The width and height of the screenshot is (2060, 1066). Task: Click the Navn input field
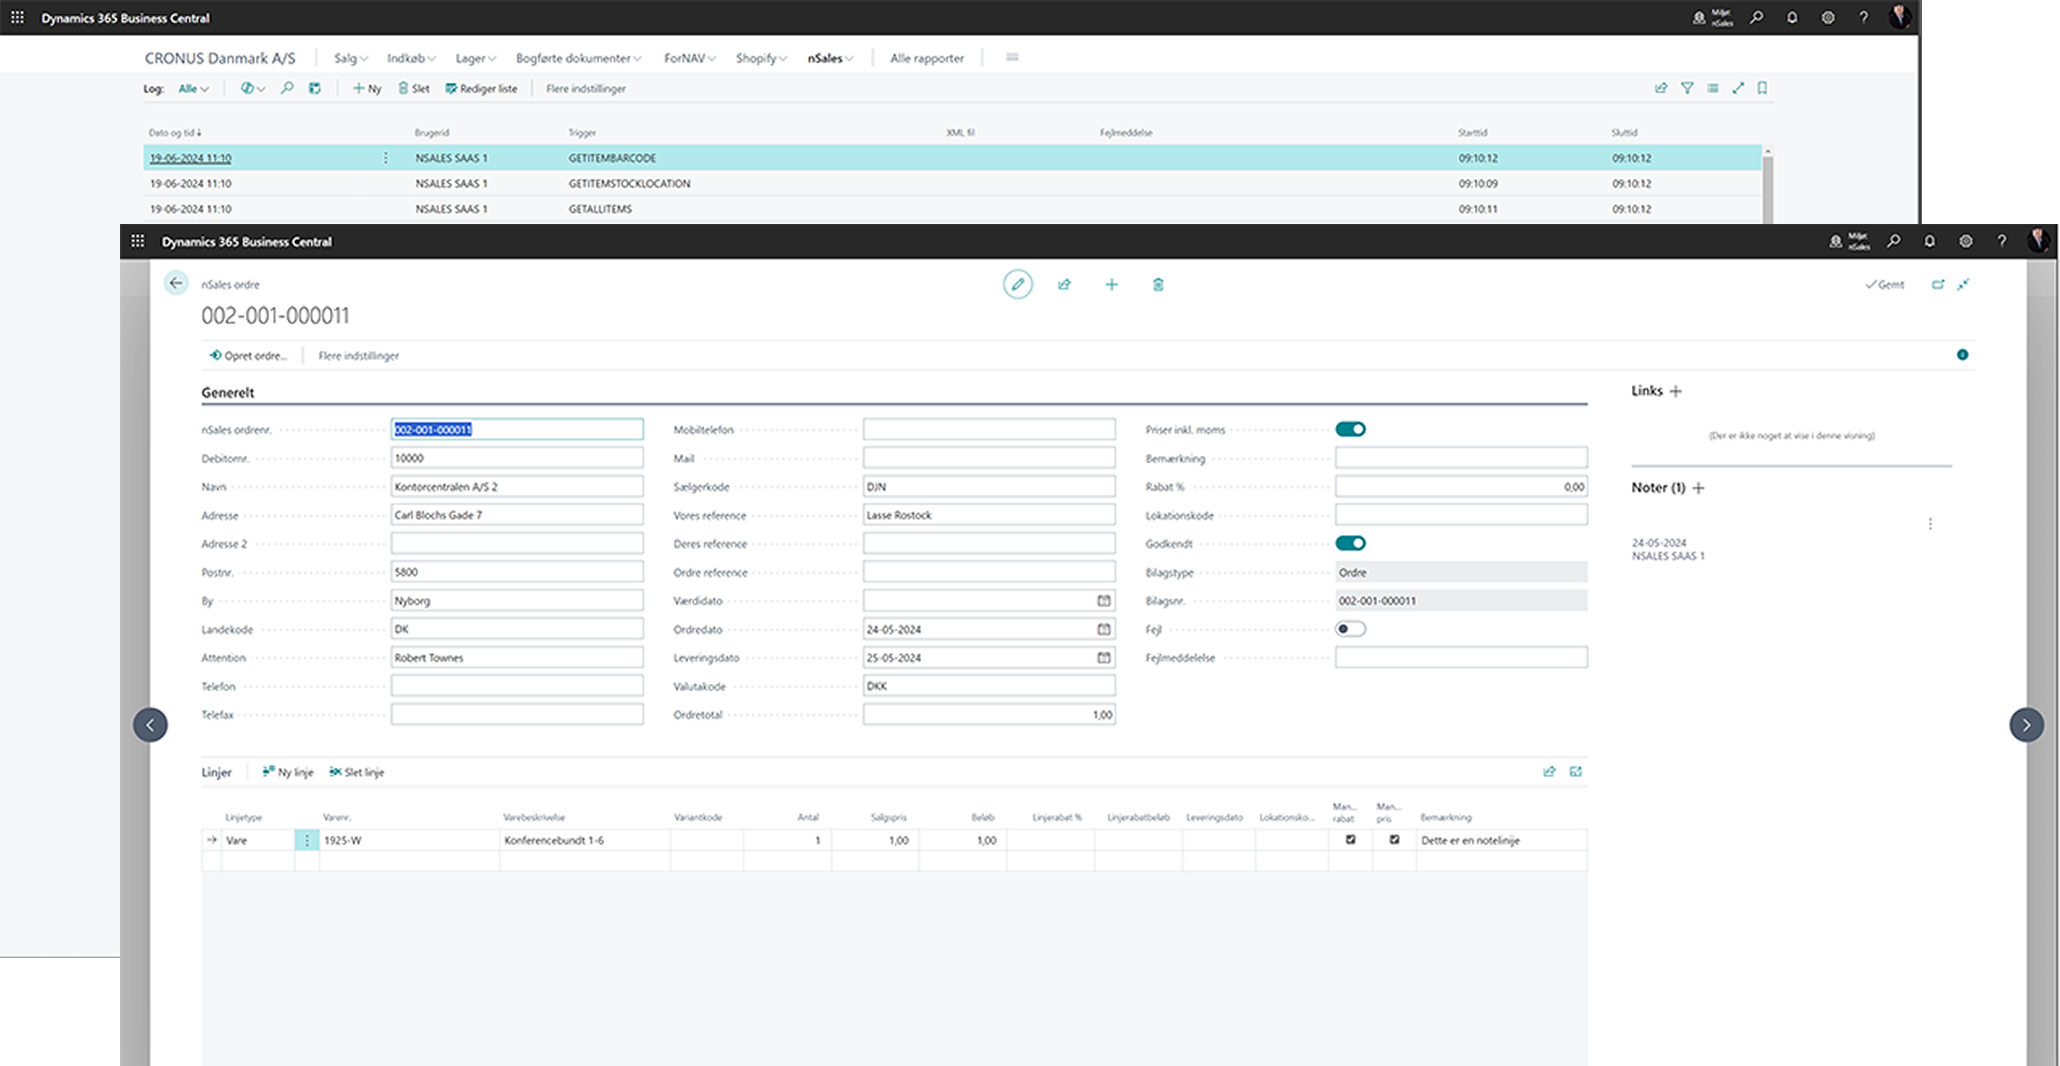pyautogui.click(x=517, y=486)
